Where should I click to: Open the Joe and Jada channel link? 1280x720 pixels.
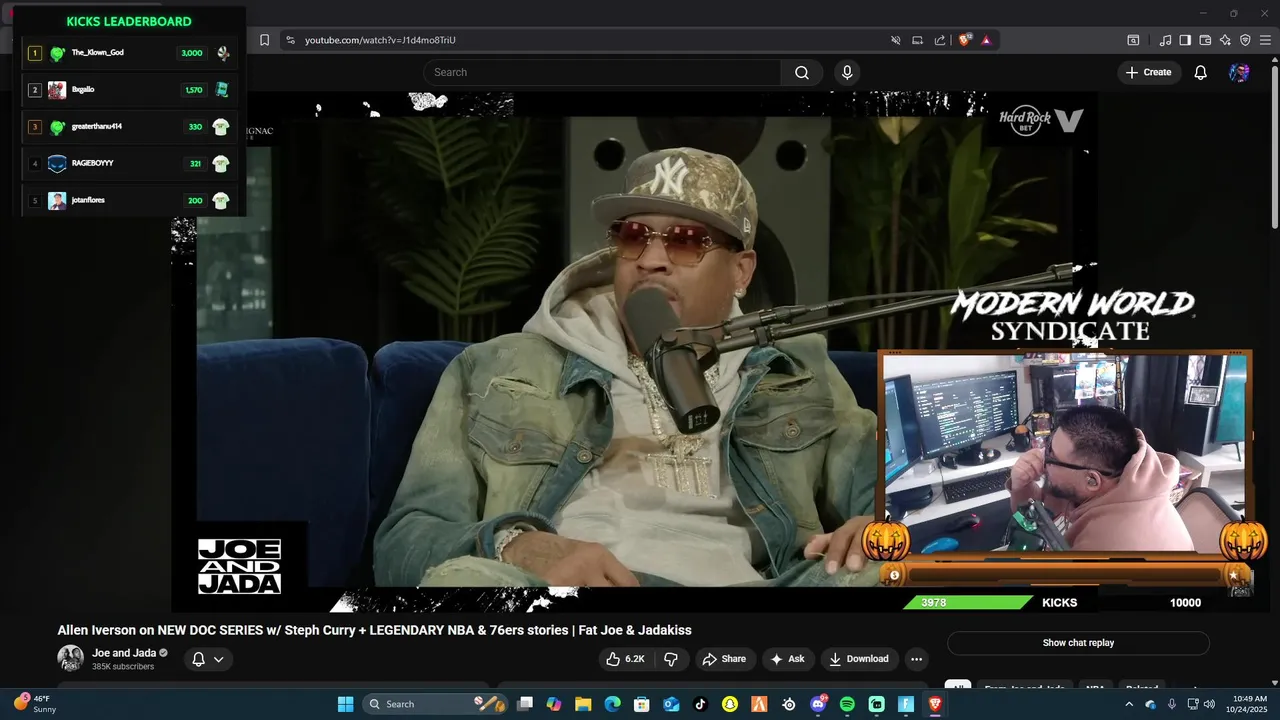tap(125, 653)
